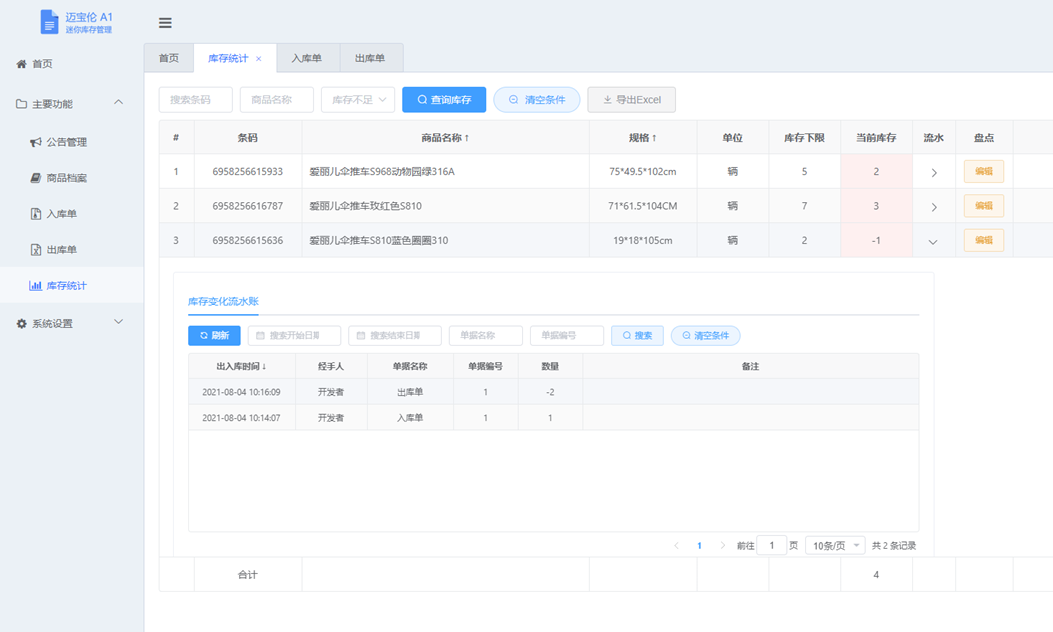The height and width of the screenshot is (632, 1053).
Task: Click the file icon for 入库单 in sidebar
Action: click(x=36, y=214)
